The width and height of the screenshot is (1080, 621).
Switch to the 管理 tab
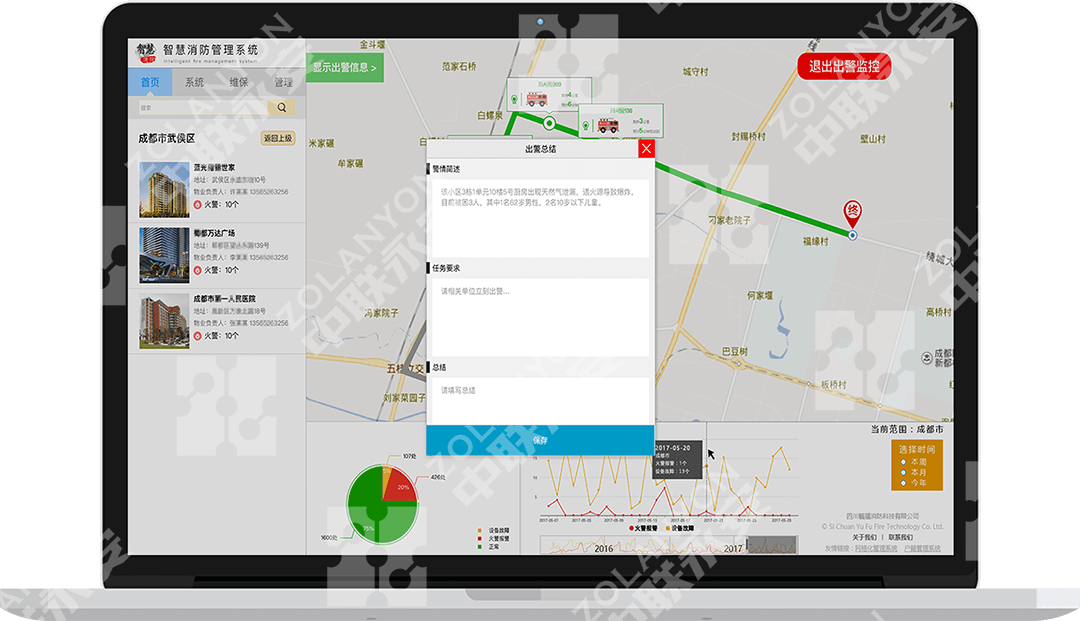point(283,82)
